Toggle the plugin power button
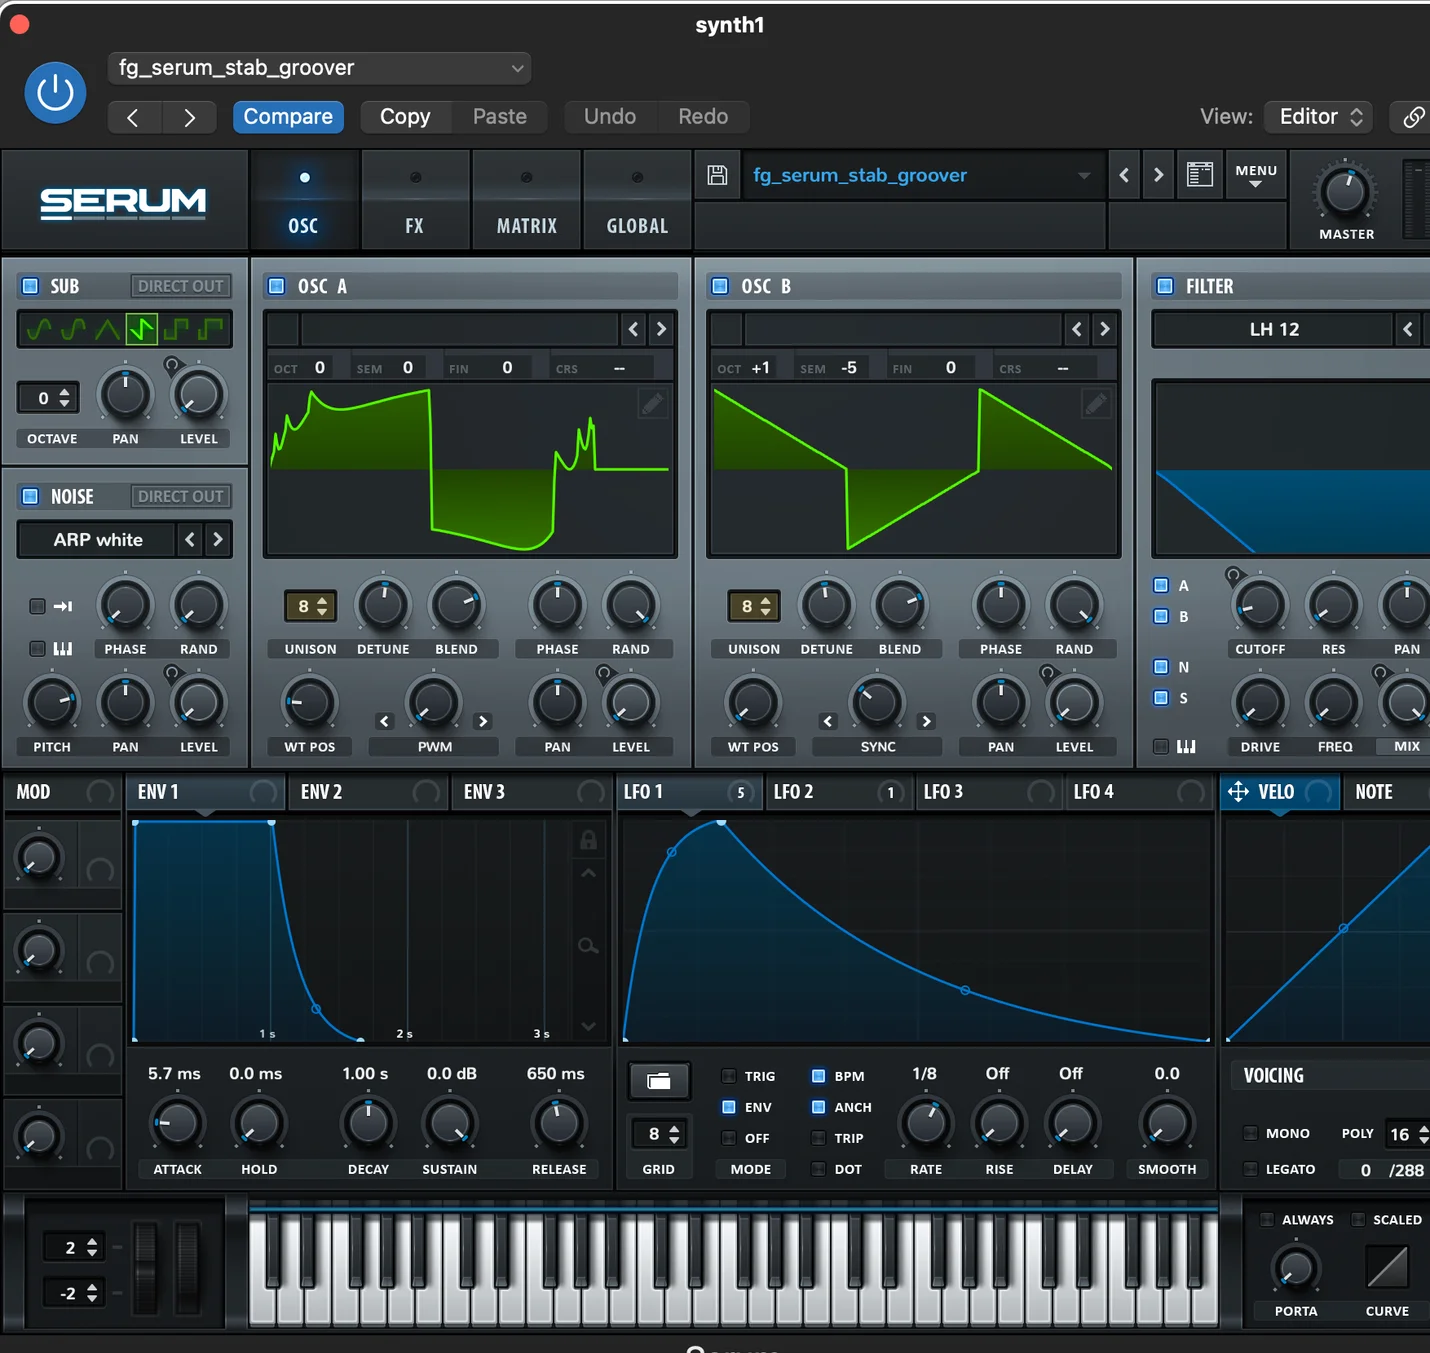This screenshot has height=1353, width=1430. click(55, 93)
